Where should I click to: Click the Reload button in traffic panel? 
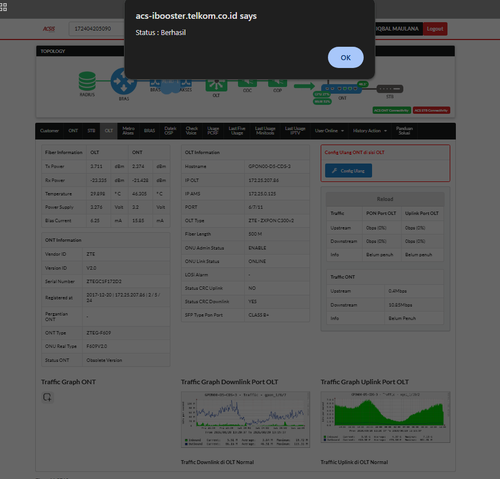click(385, 199)
